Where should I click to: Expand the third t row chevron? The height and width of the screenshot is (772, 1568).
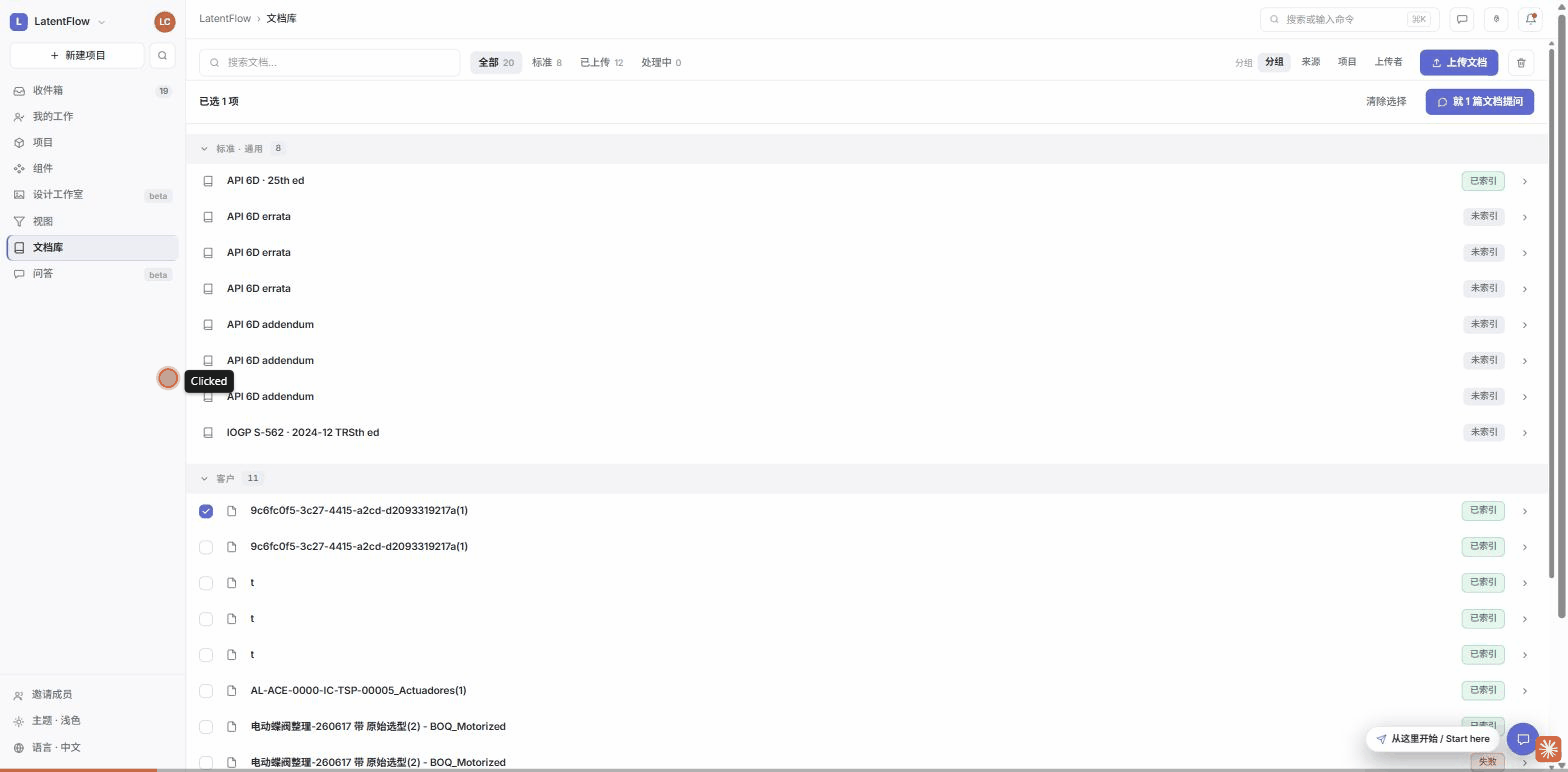tap(1524, 655)
